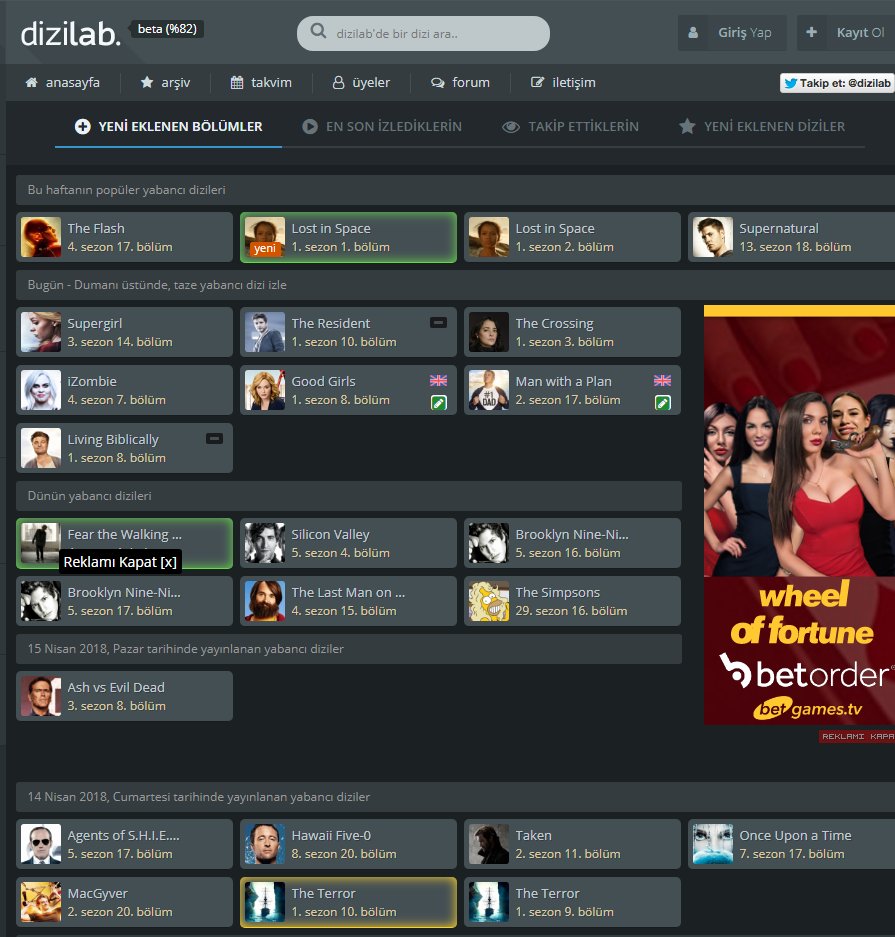
Task: Close the side ad with red Reklamı Kapat
Action: click(x=857, y=736)
